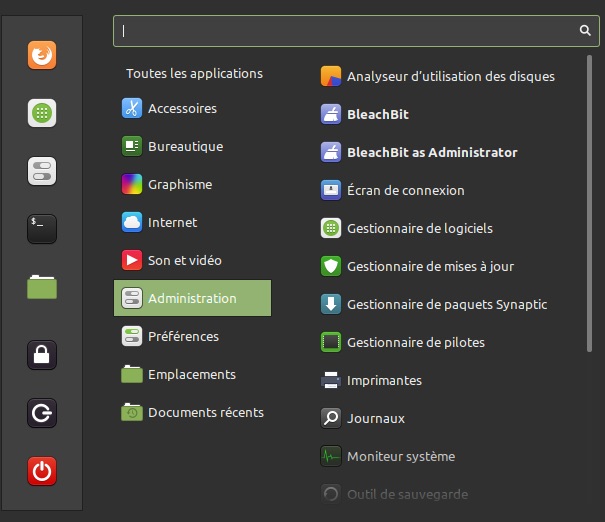The image size is (605, 522).
Task: Open the Software Manager sidebar icon
Action: [42, 112]
